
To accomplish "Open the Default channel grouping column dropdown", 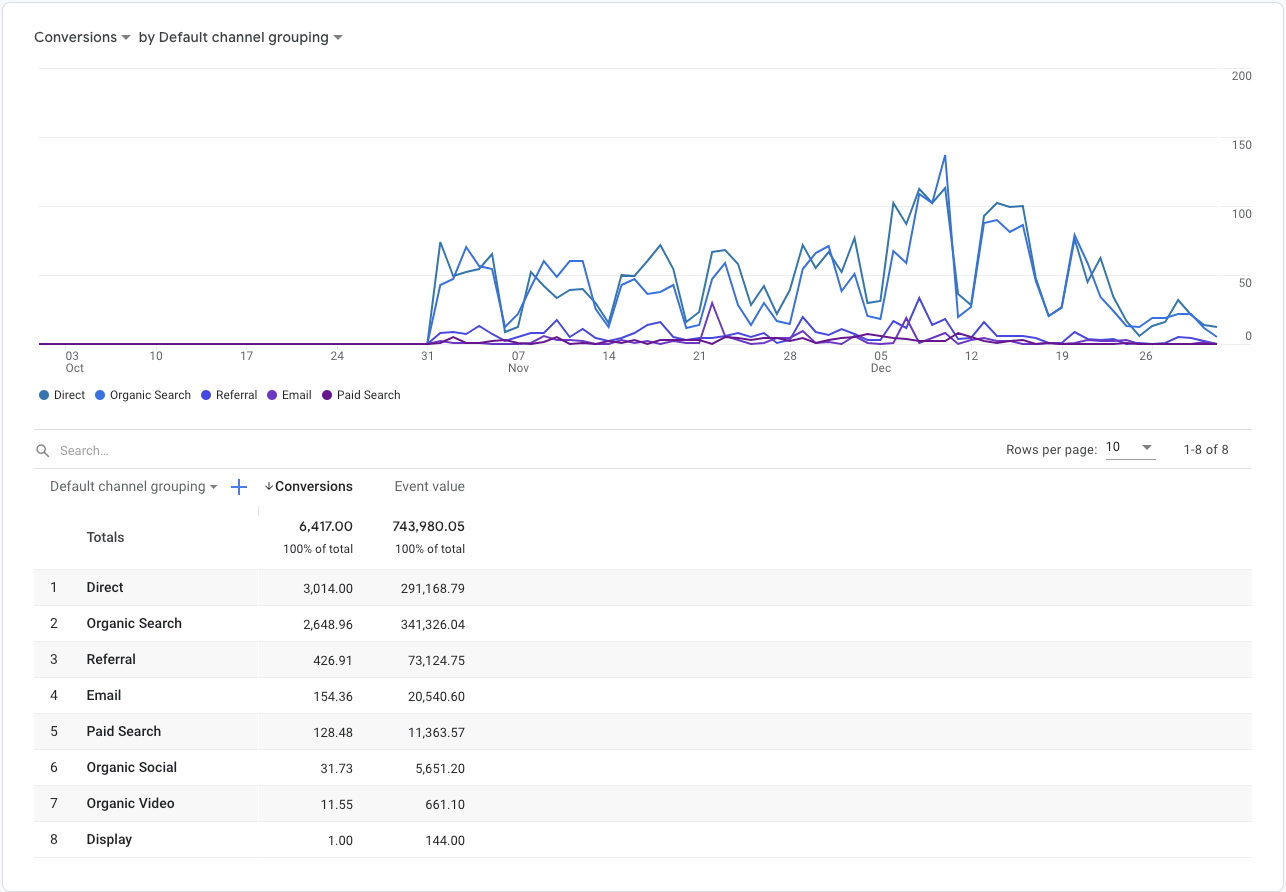I will 132,486.
